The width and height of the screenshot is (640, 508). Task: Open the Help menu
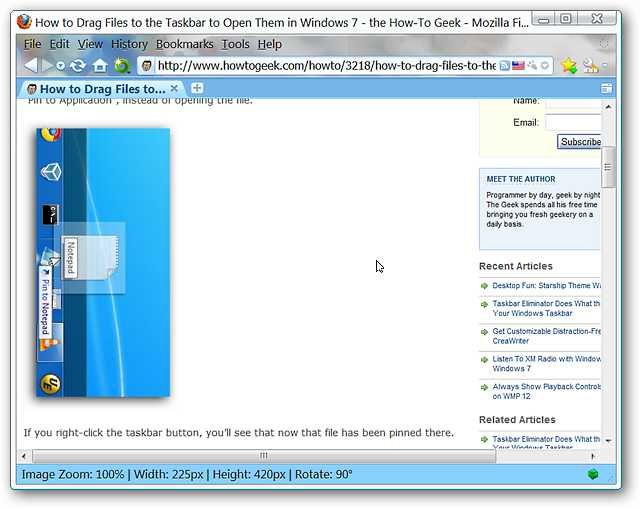click(269, 44)
